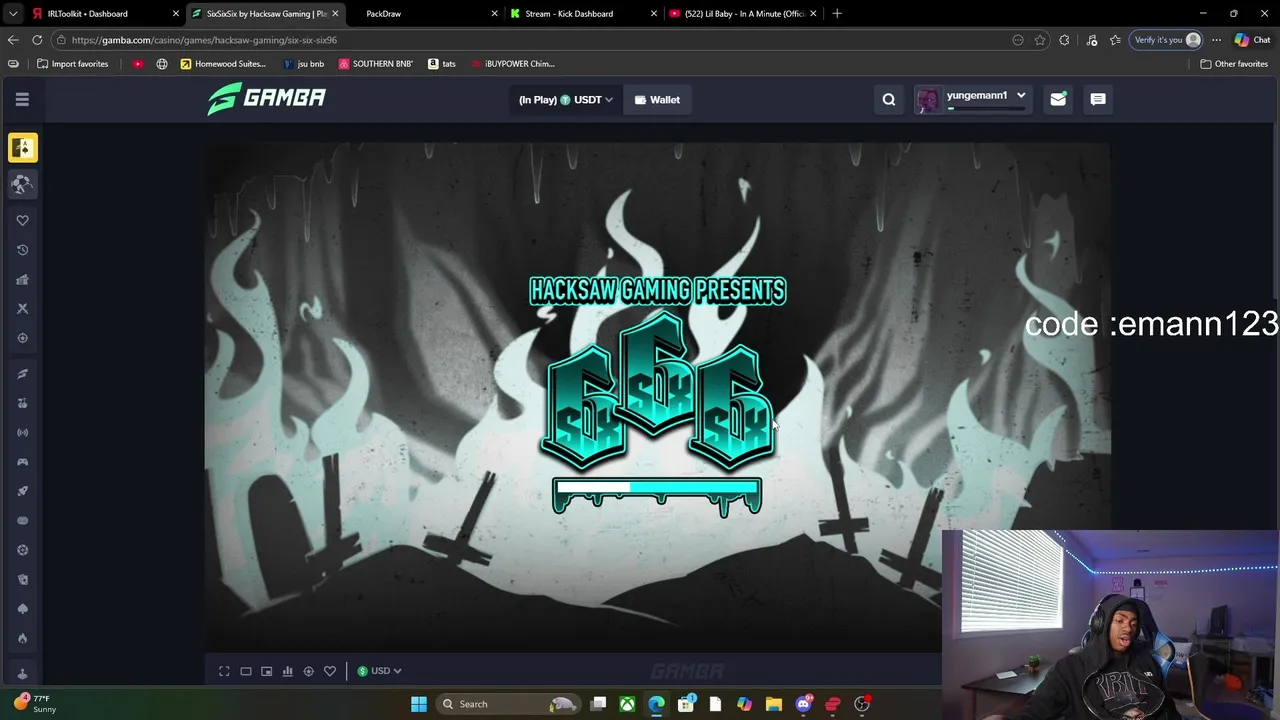Click the spade icon in sidebar
The height and width of the screenshot is (720, 1280).
coord(22,608)
